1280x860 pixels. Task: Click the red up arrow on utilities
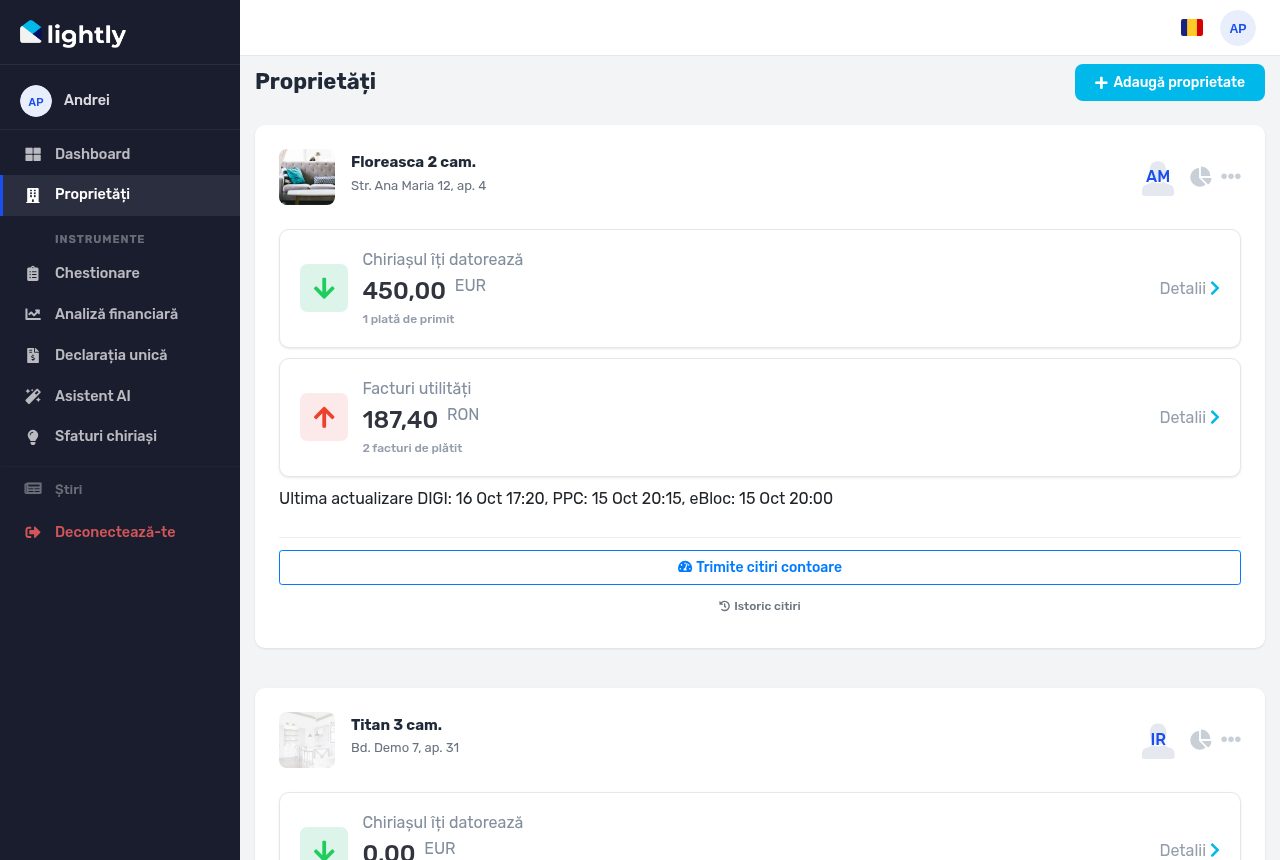pyautogui.click(x=324, y=417)
